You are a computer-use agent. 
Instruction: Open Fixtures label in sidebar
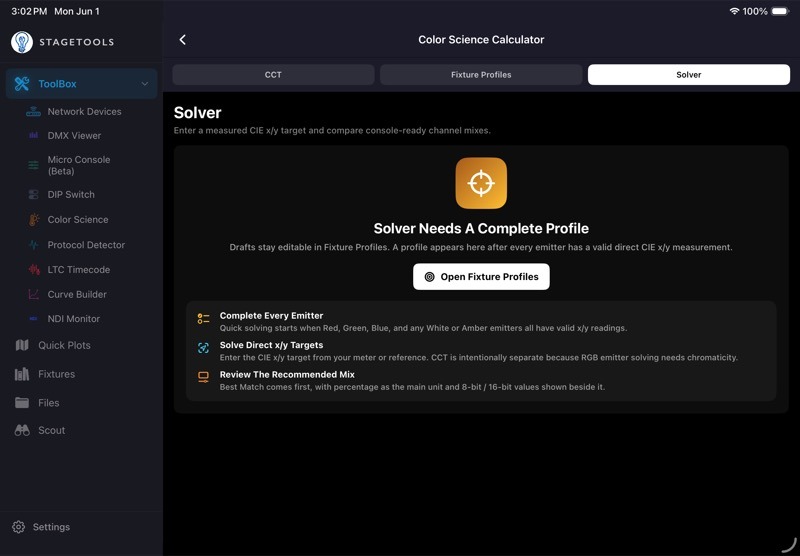(56, 374)
